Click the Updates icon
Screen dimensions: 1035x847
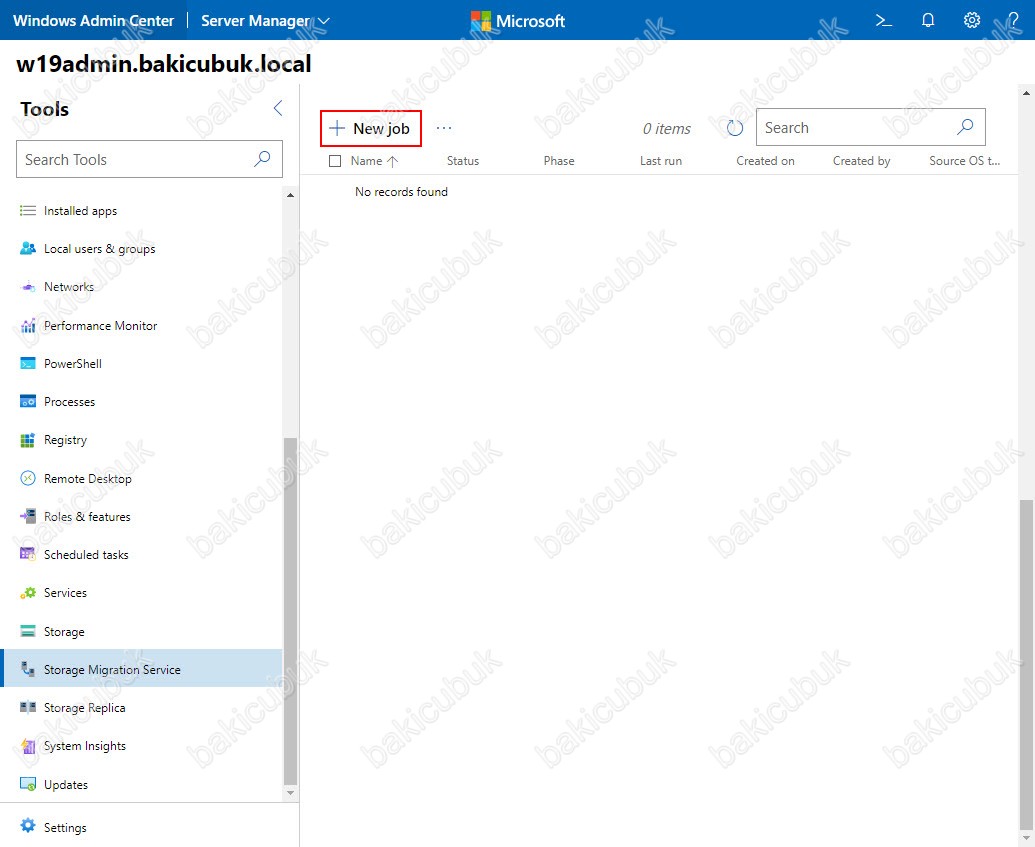(28, 784)
